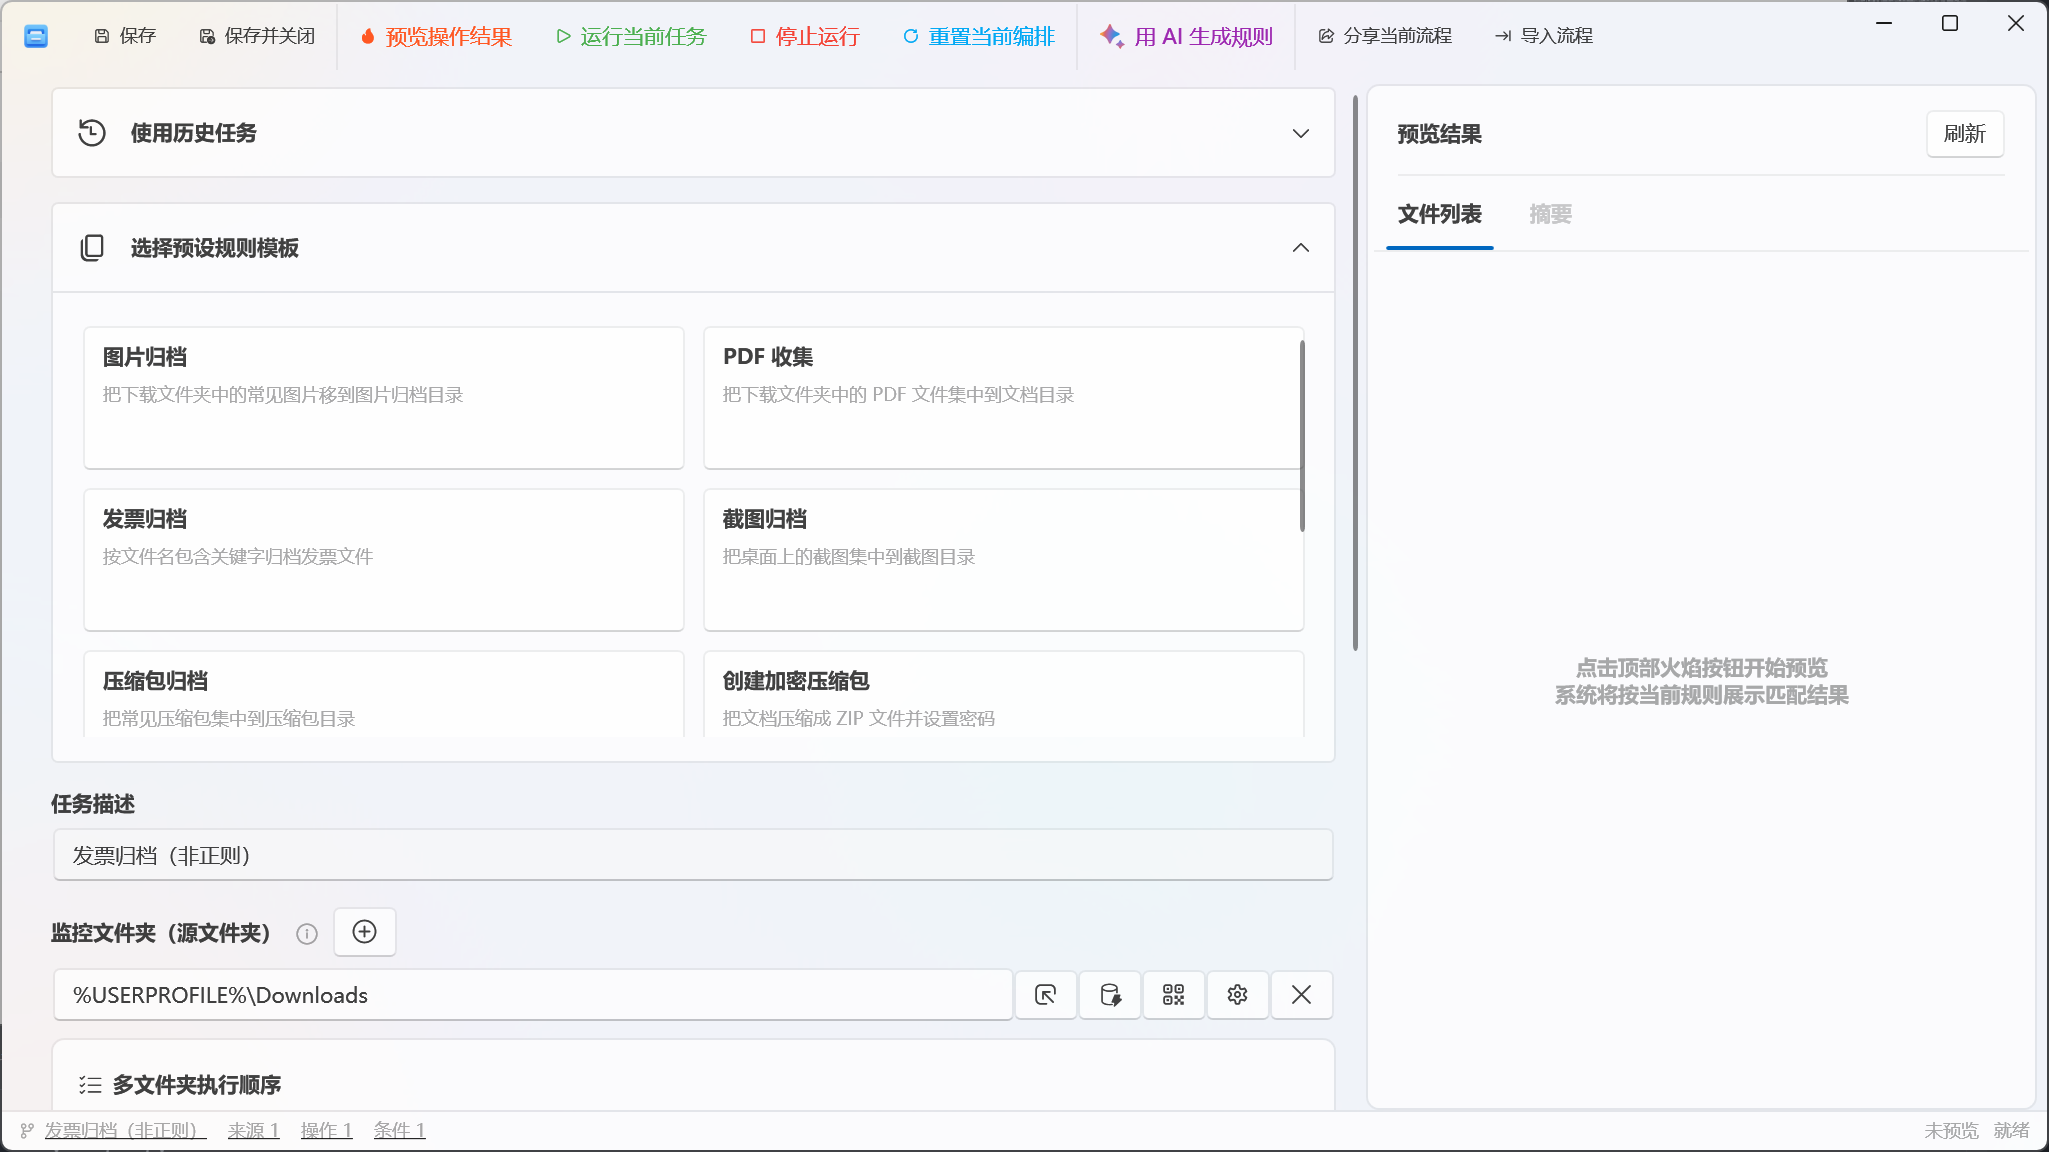Screen dimensions: 2049x1152
Task: Click the 操作 1 status bar link
Action: 326,1130
